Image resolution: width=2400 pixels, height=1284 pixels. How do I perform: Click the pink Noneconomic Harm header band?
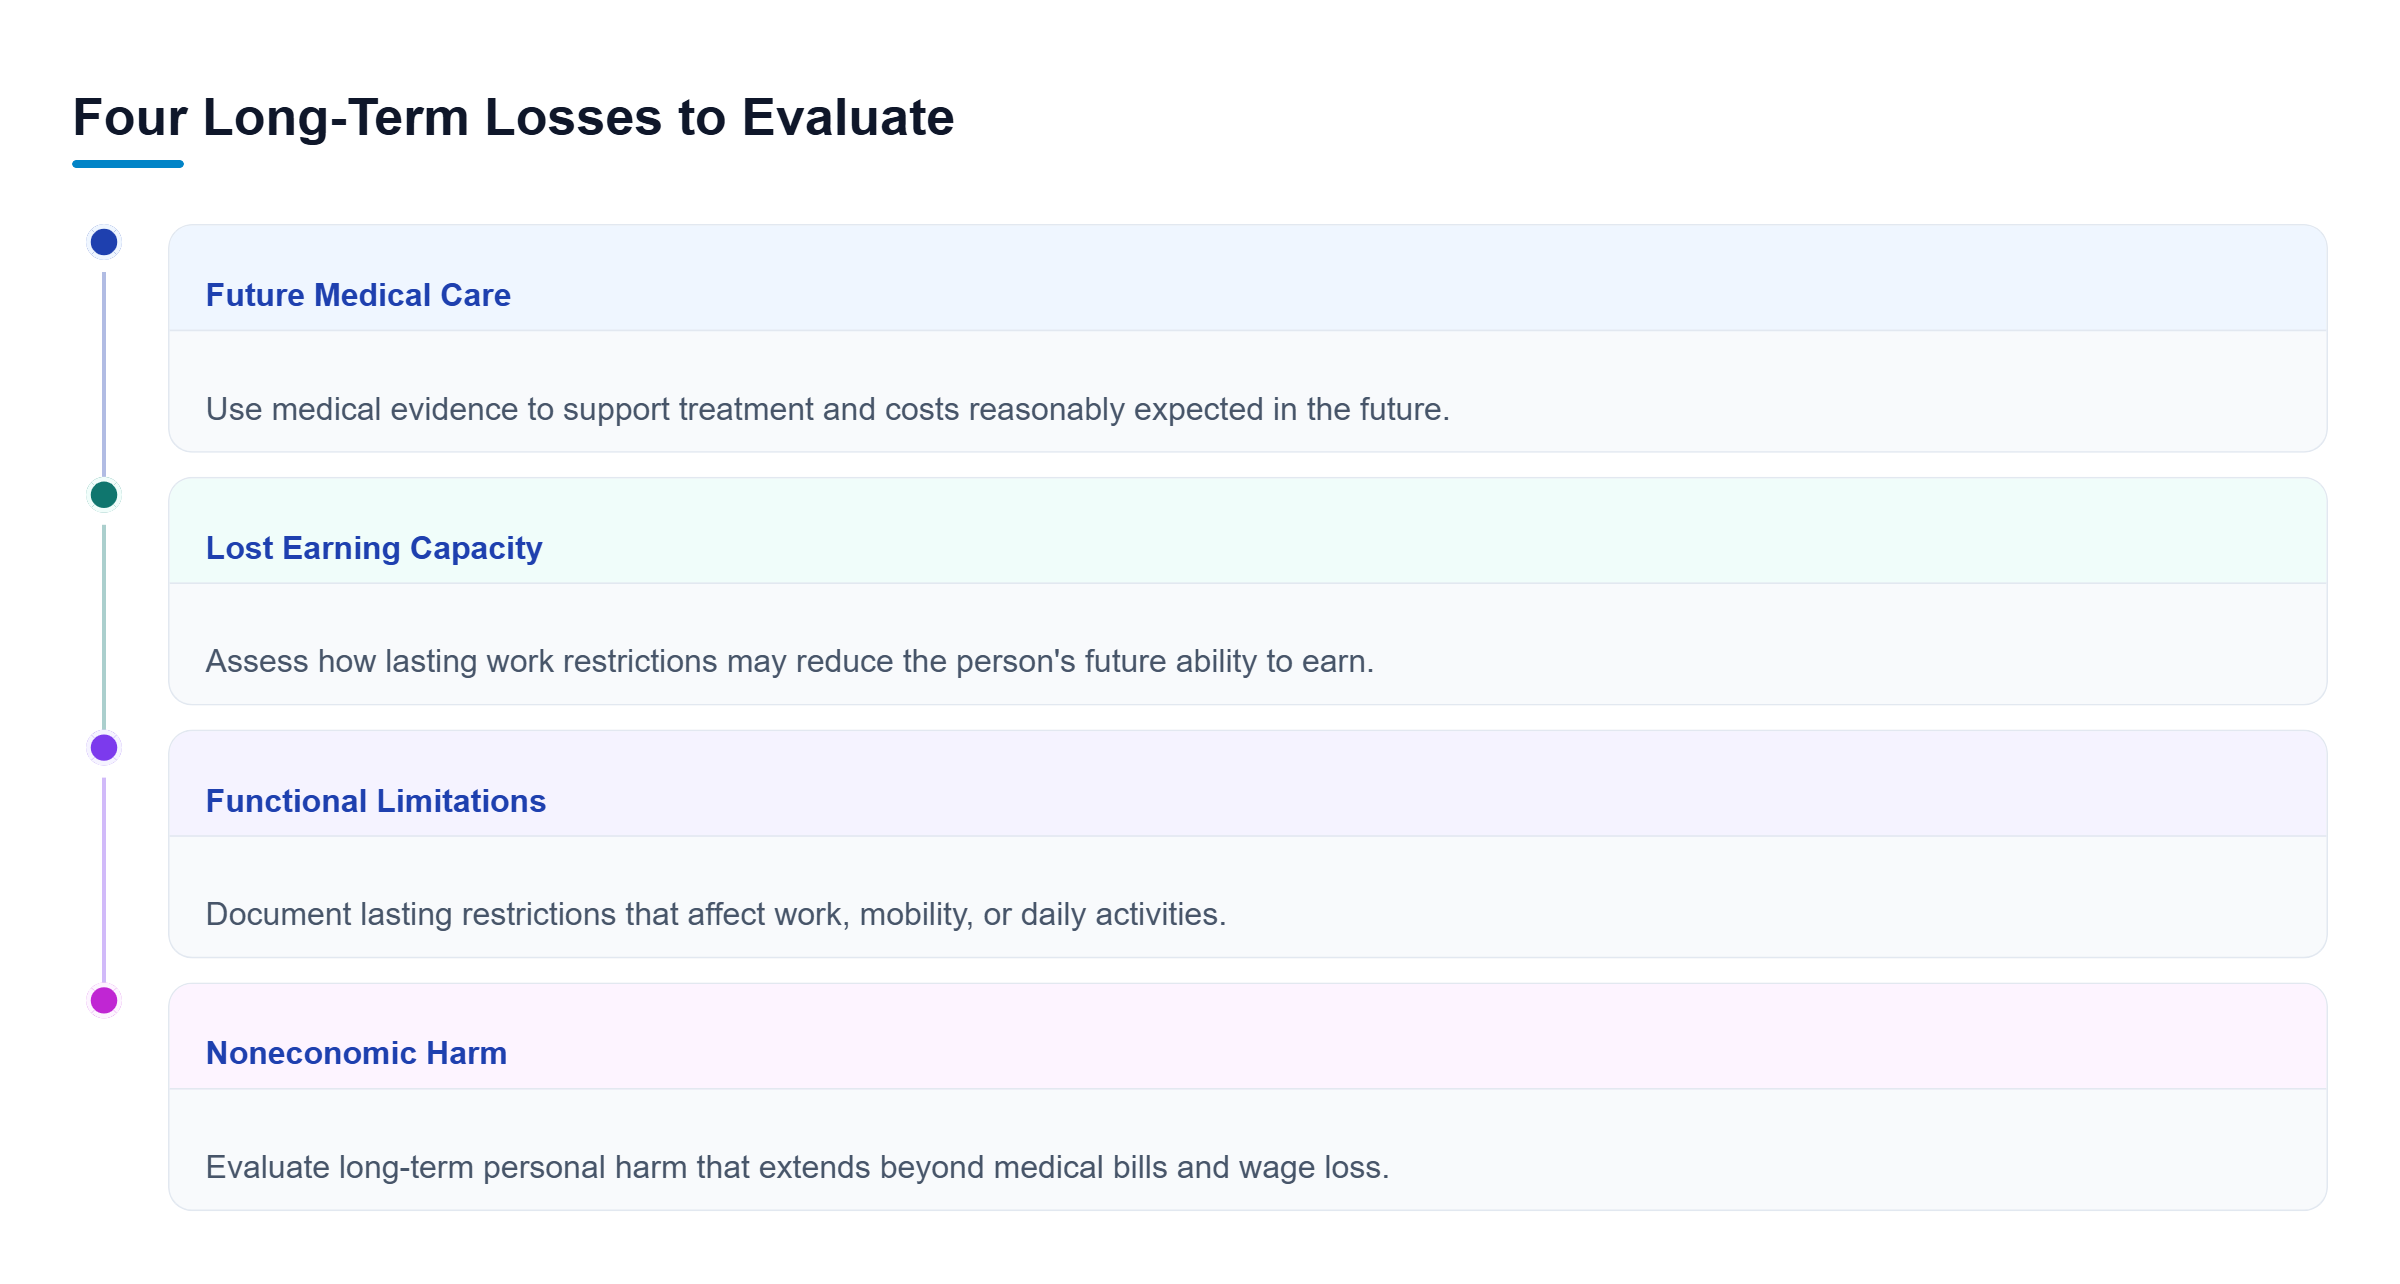1248,1036
